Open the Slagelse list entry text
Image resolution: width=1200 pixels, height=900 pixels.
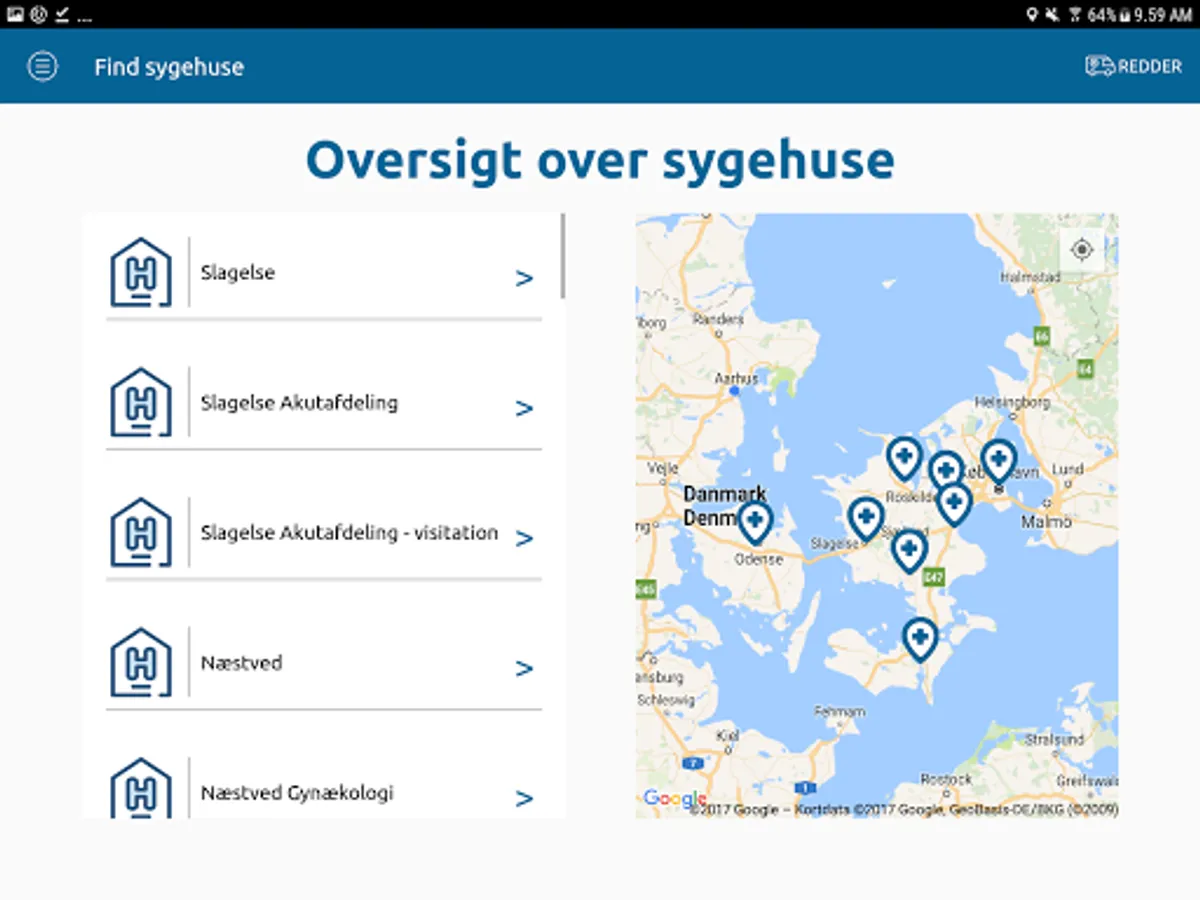pyautogui.click(x=238, y=272)
